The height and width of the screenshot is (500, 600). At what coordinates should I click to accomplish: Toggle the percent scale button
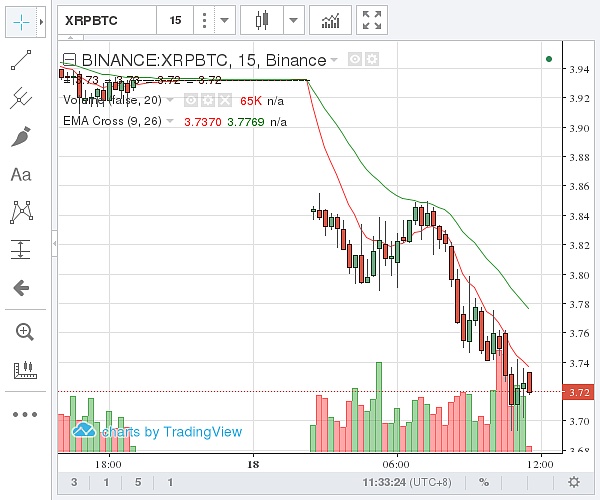[483, 482]
